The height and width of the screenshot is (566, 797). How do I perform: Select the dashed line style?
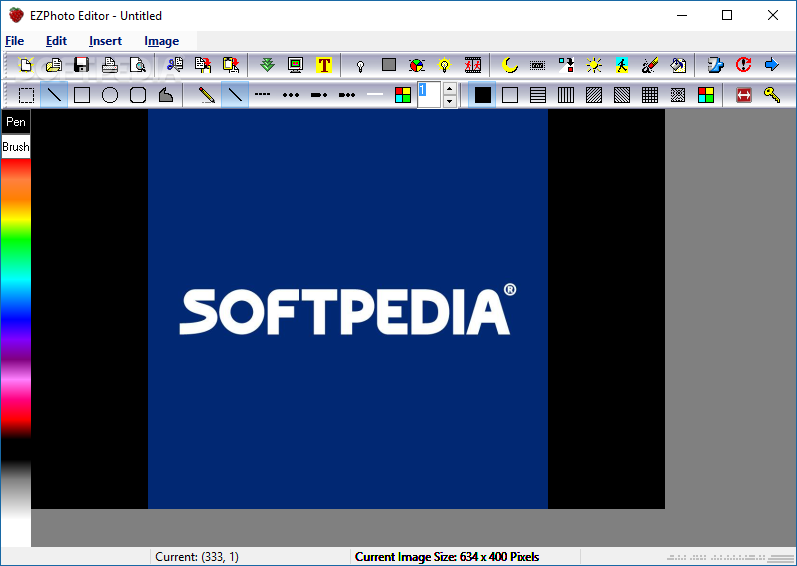[262, 95]
